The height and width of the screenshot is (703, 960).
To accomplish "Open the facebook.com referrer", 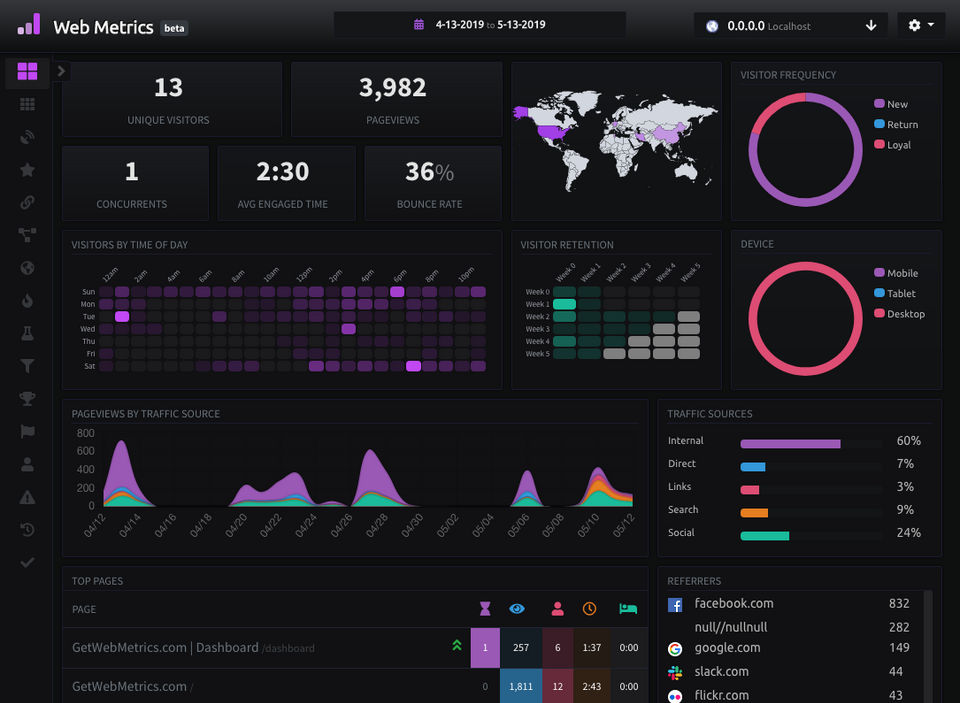I will coord(733,603).
